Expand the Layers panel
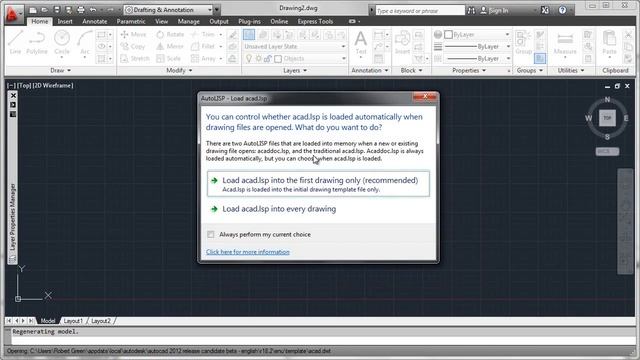Screen dimensions: 640x360 point(295,71)
